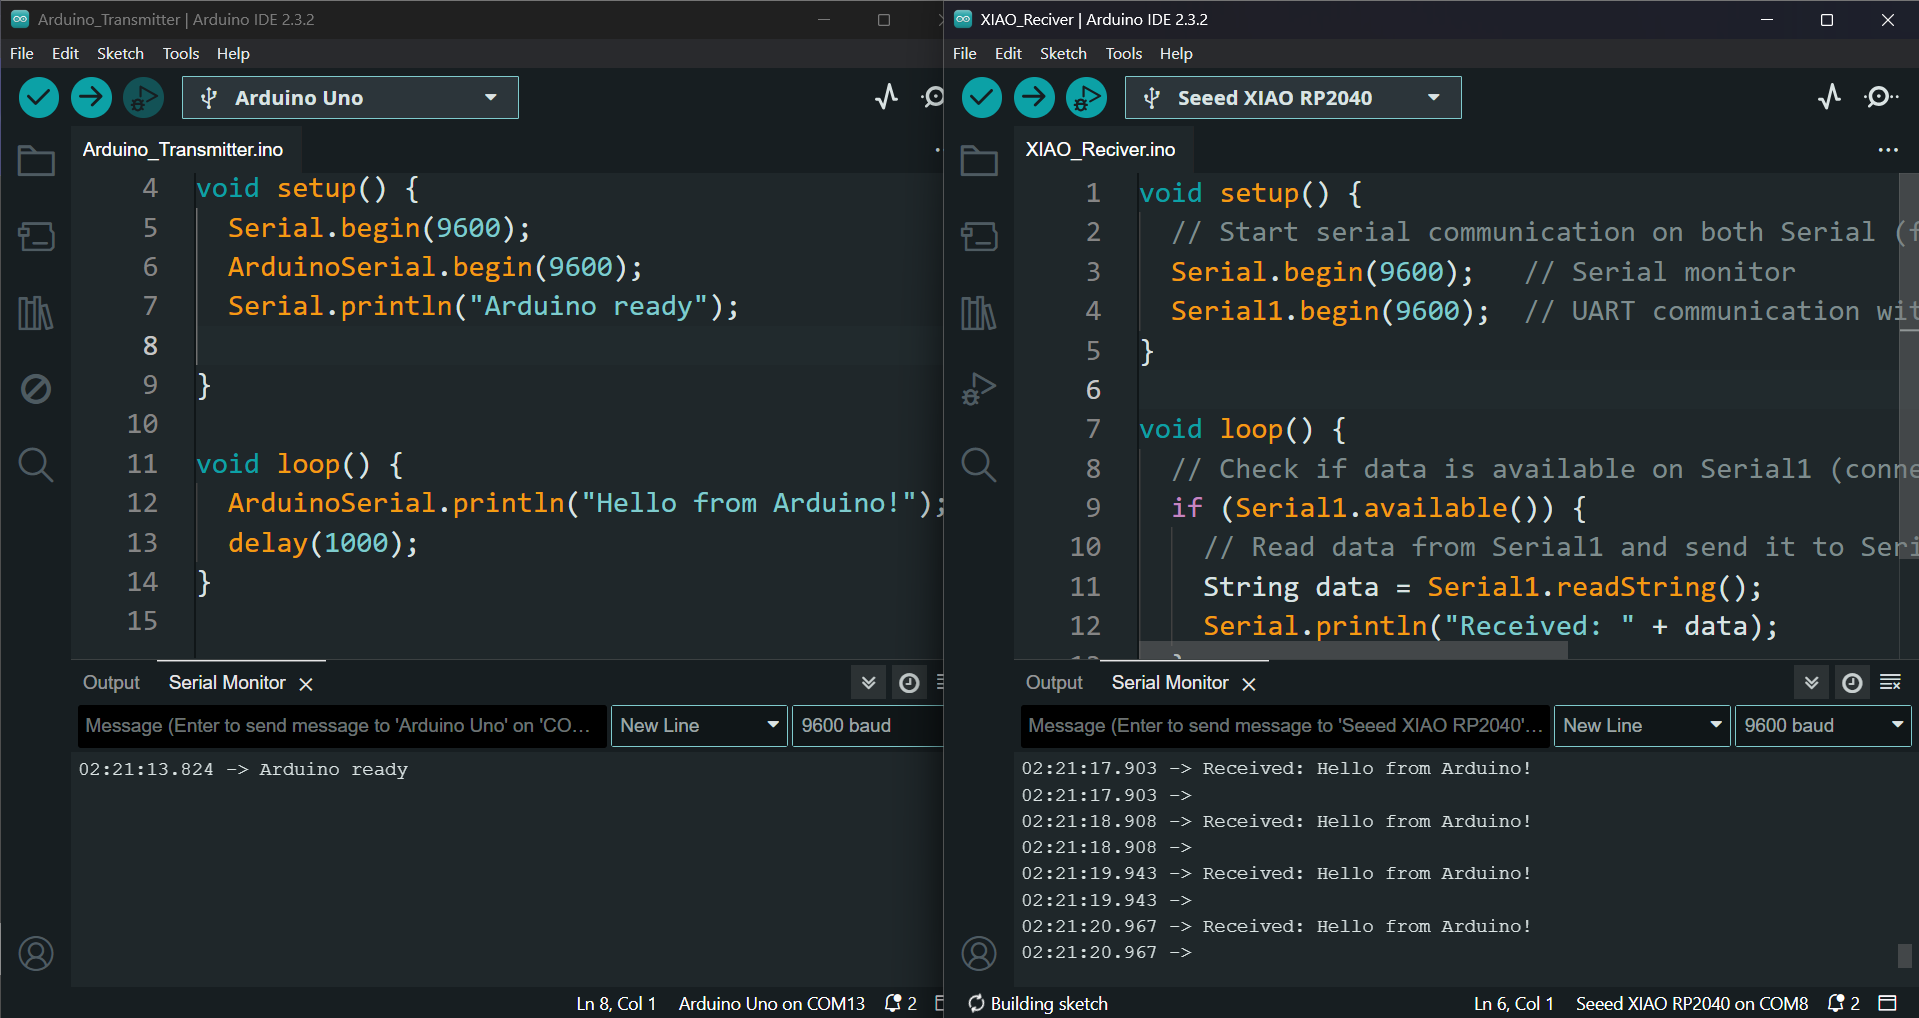Open Debug icon in XIAO_Reciver sidebar
This screenshot has height=1018, width=1919.
(979, 389)
